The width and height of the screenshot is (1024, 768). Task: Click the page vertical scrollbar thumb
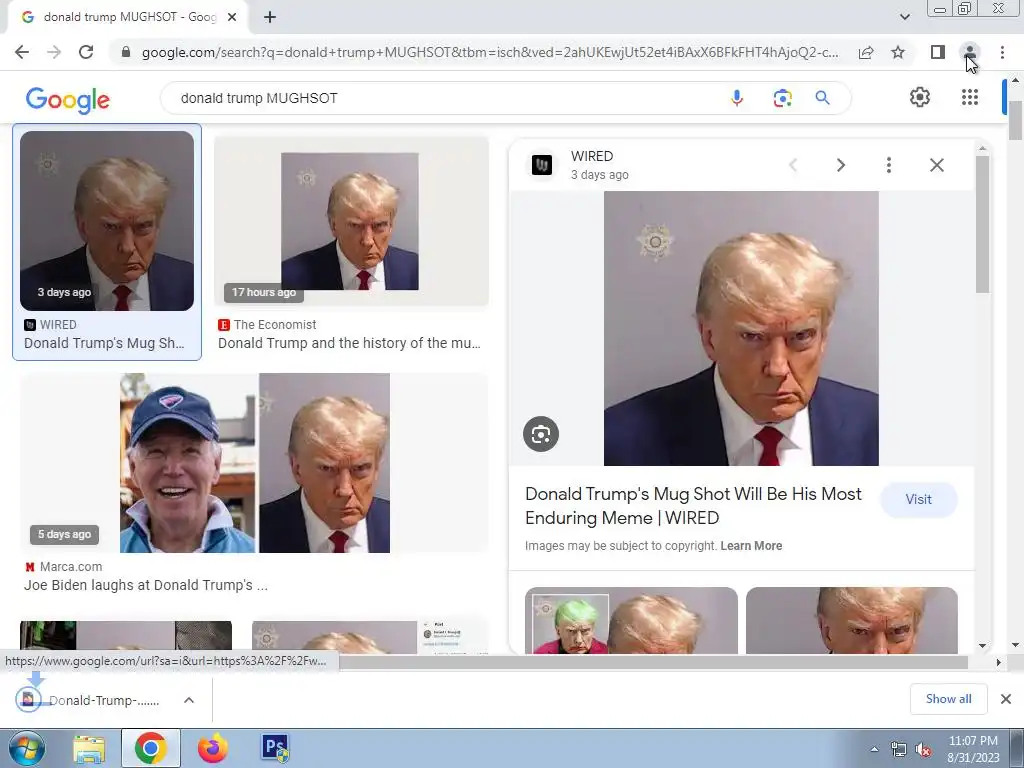(1015, 120)
